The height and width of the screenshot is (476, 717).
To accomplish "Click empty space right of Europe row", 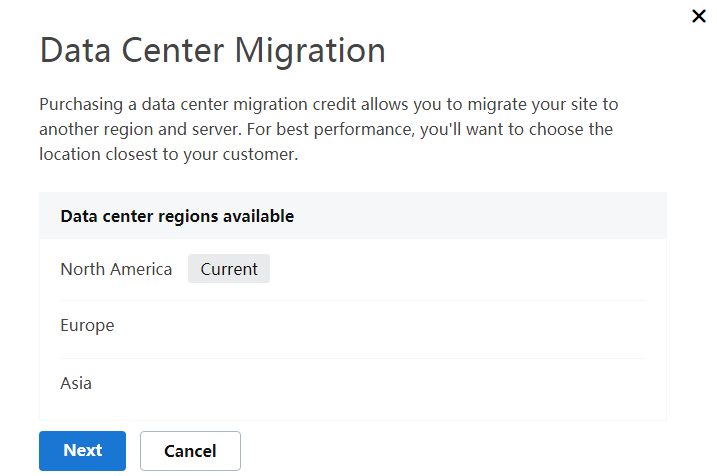I will point(400,326).
